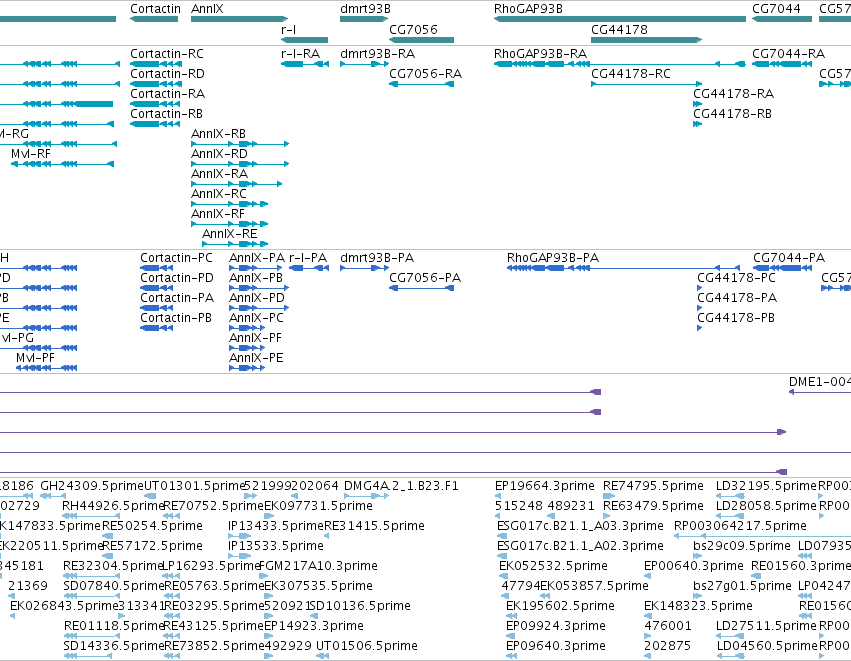Select the AnnIX-RA transcript label
Image resolution: width=851 pixels, height=661 pixels.
tap(219, 174)
